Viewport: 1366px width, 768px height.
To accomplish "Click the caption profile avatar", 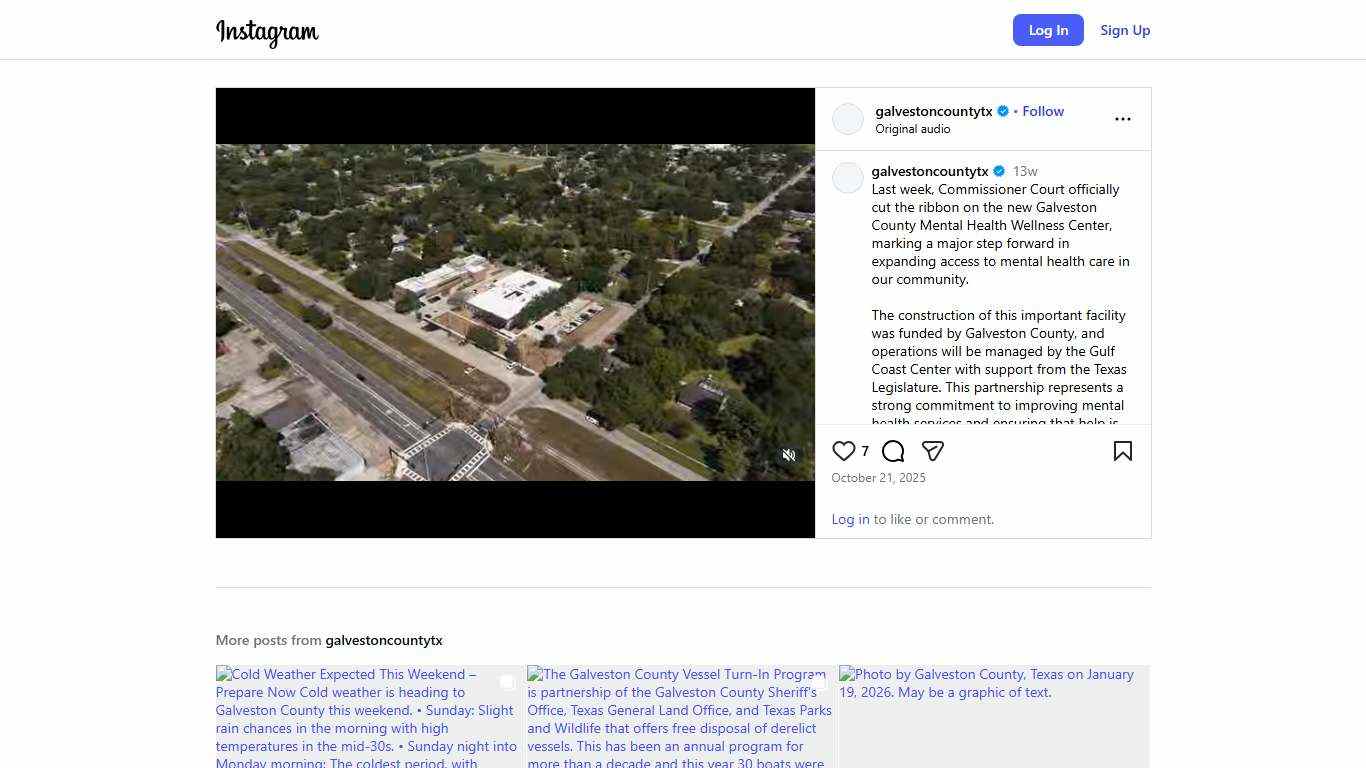I will [847, 178].
